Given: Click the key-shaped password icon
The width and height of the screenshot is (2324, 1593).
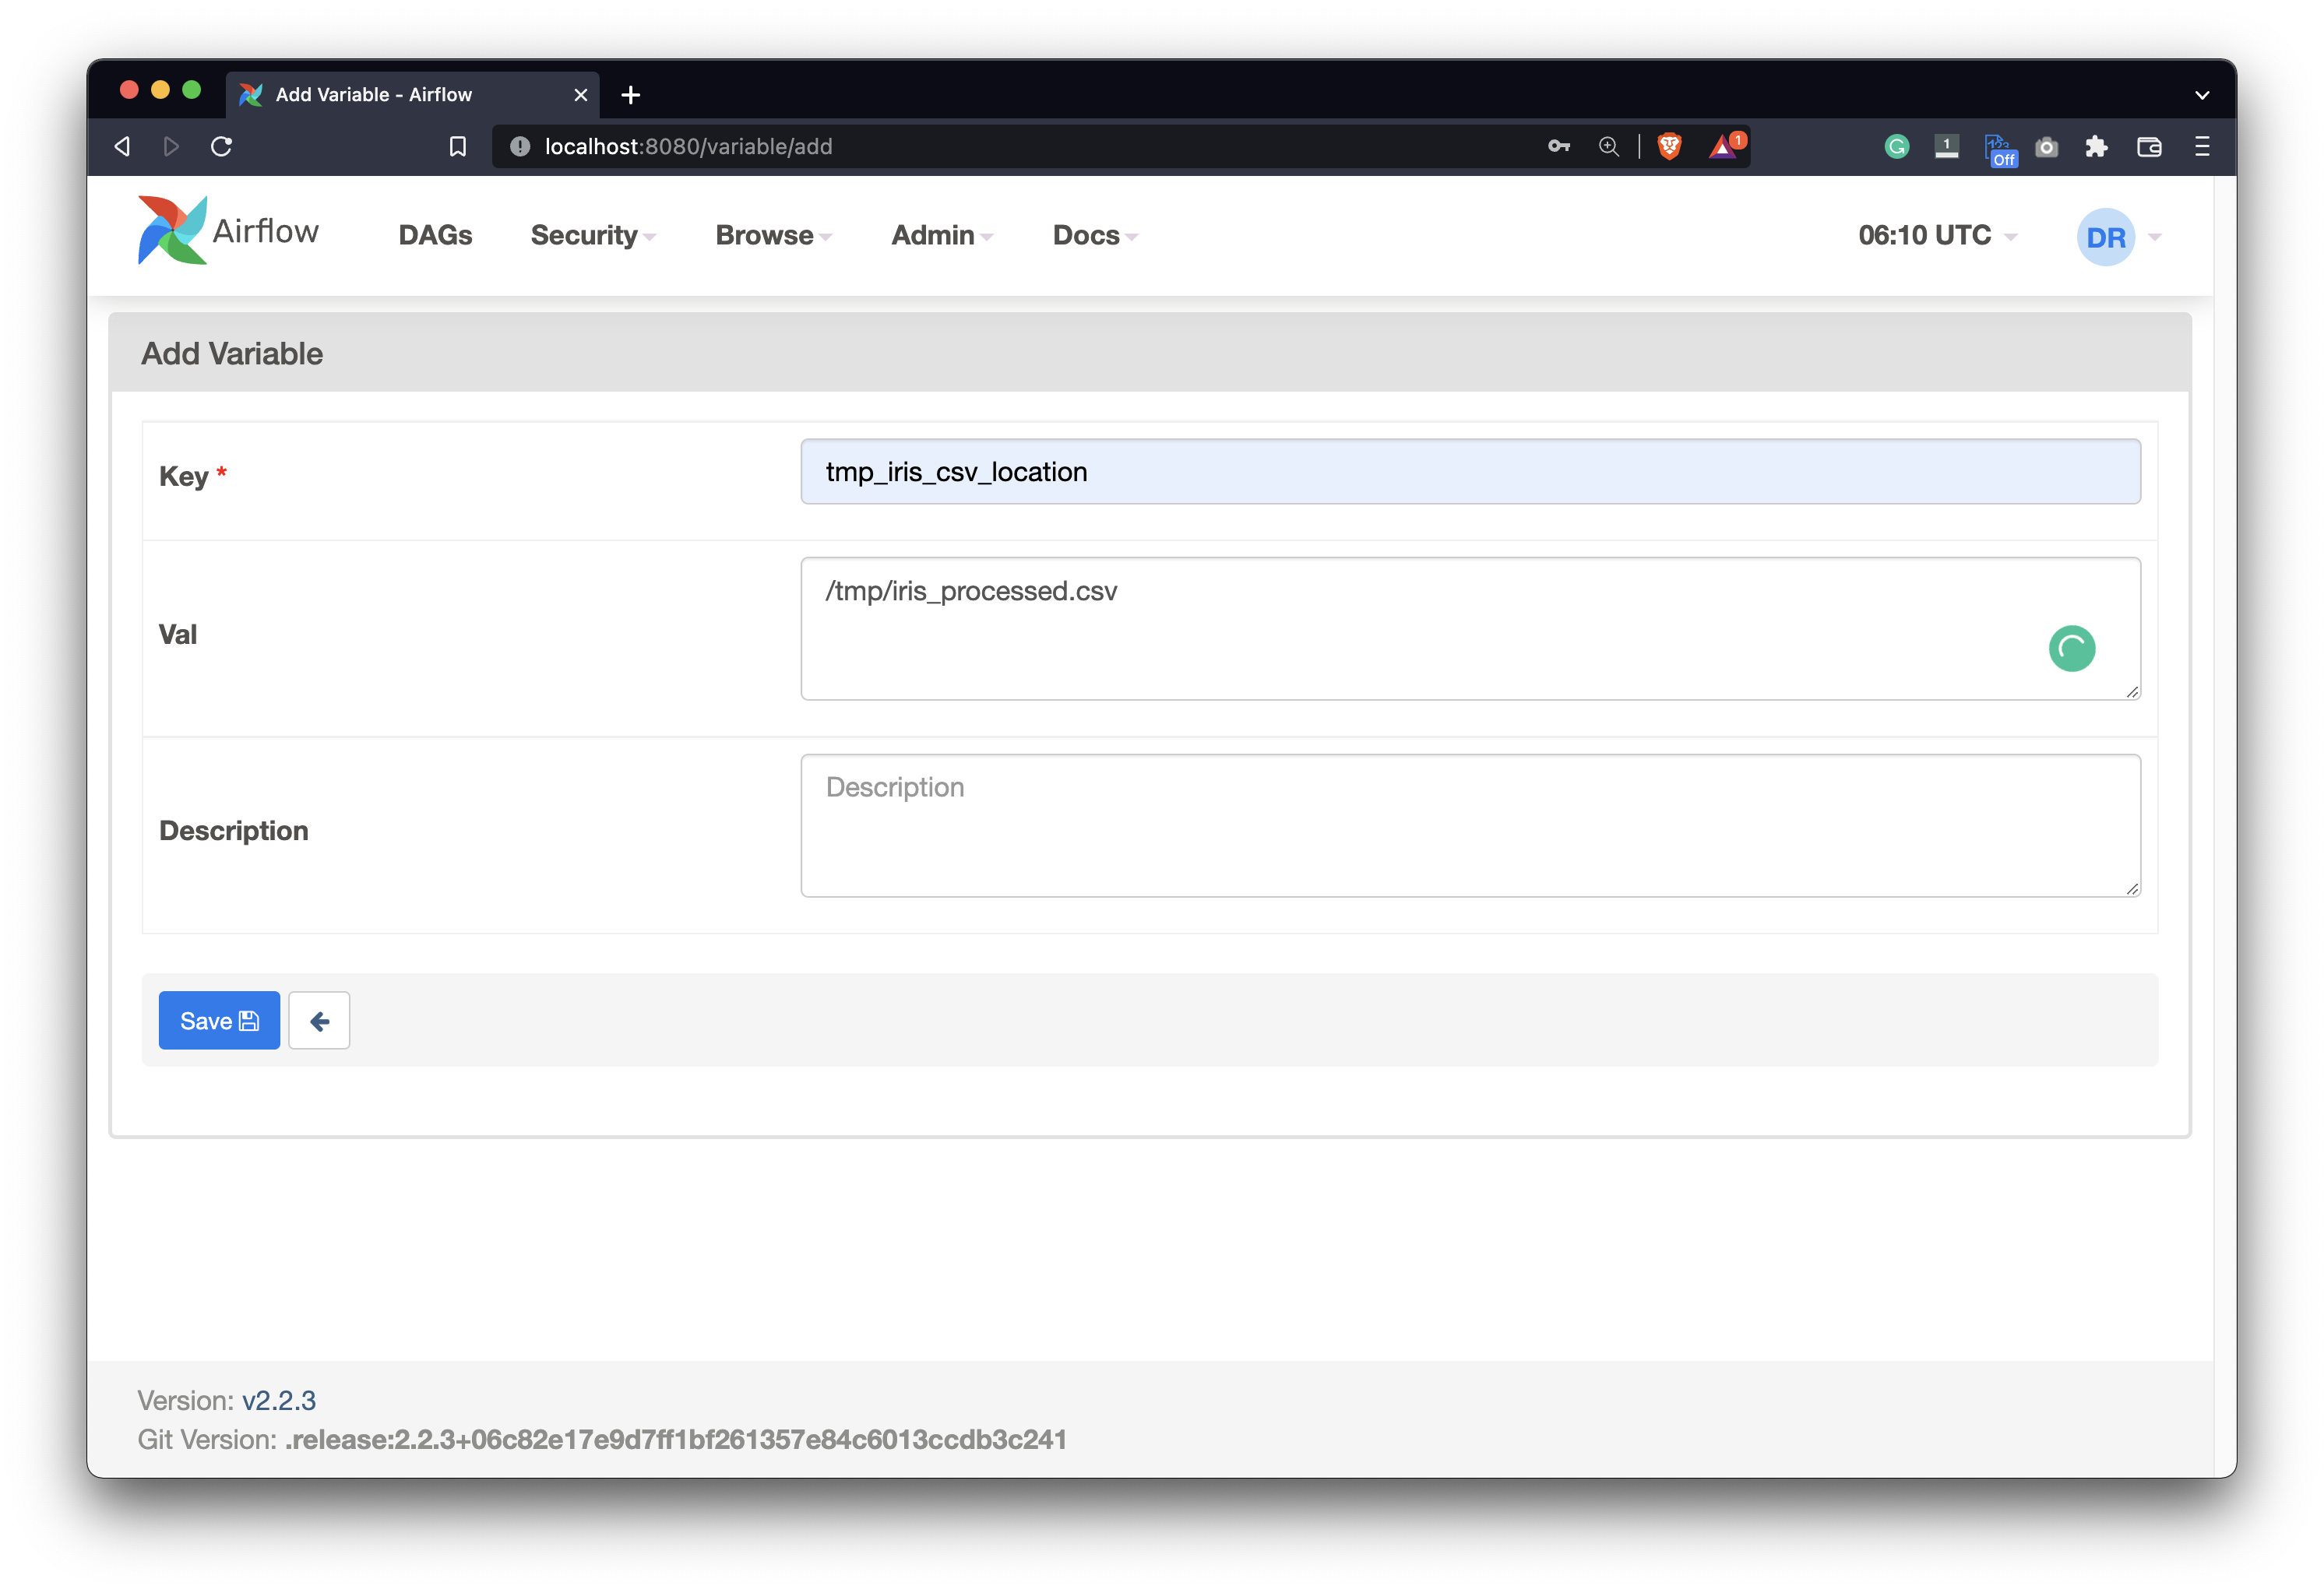Looking at the screenshot, I should (1558, 146).
